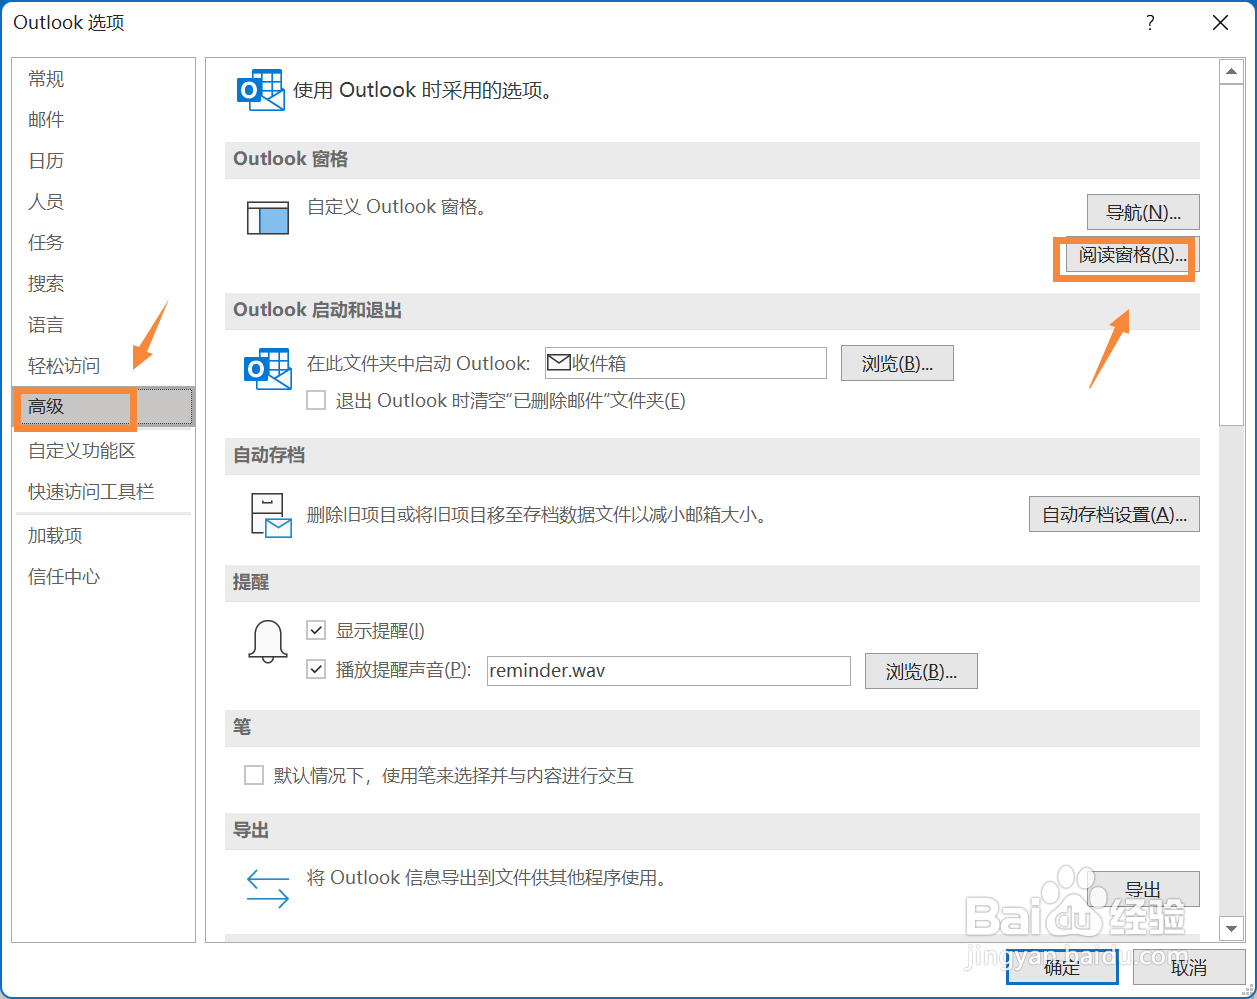Click the 自动存档 section heading
This screenshot has width=1257, height=999.
click(269, 455)
